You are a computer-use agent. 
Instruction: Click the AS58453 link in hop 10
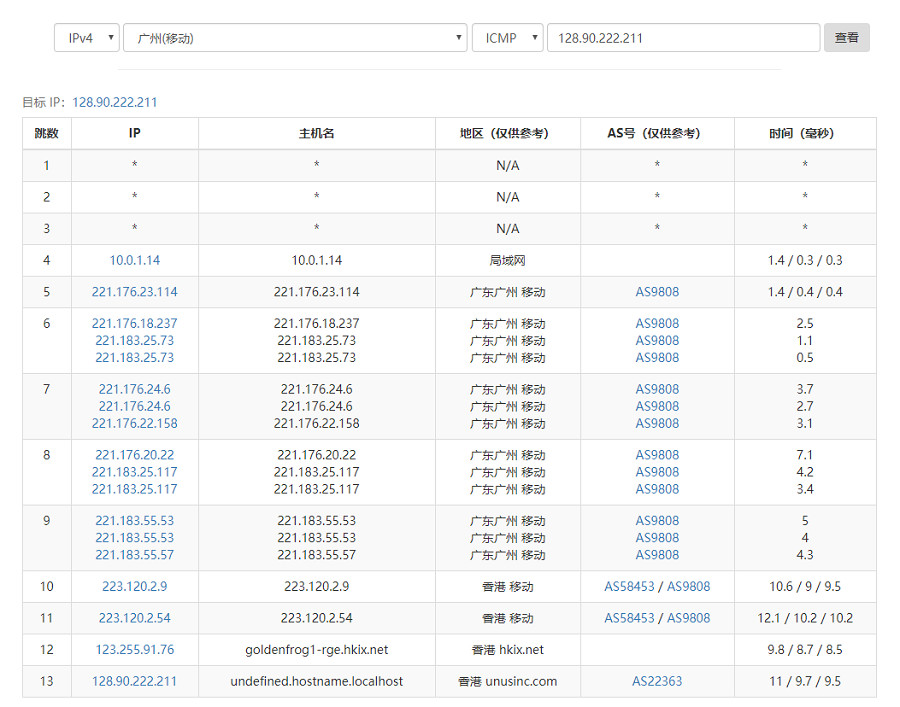point(629,586)
